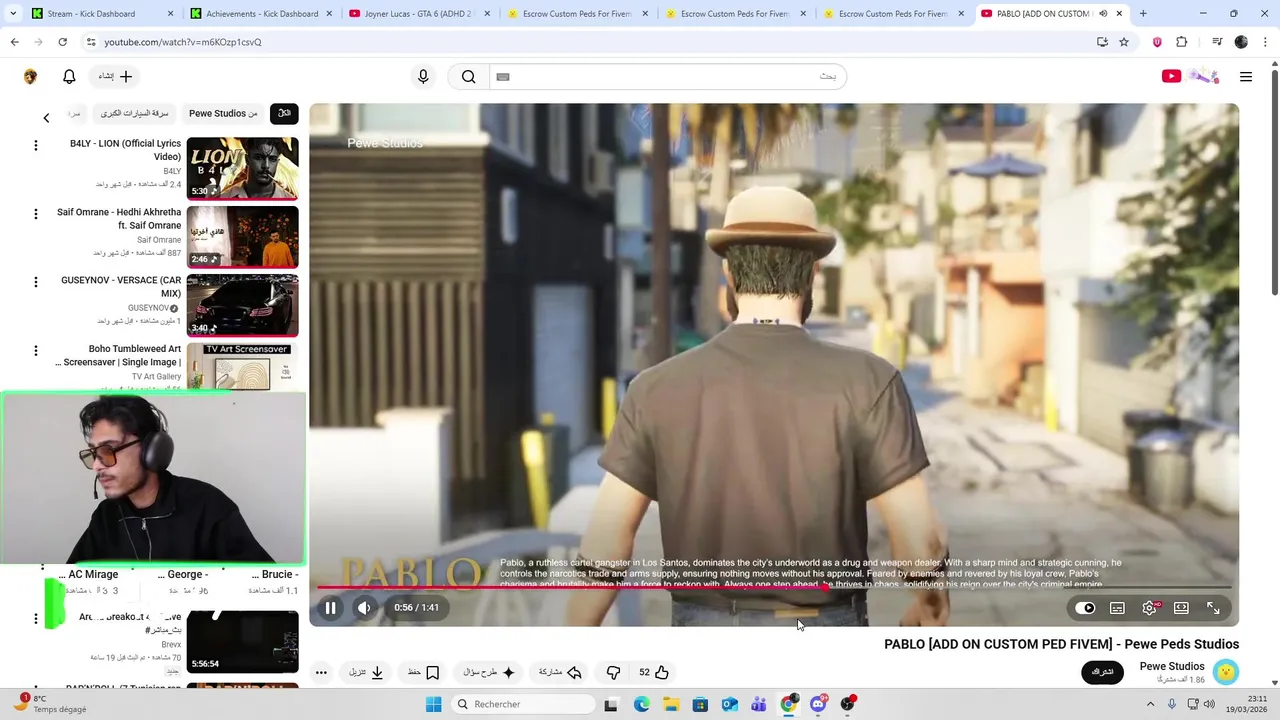Open YouTube notifications bell
Image resolution: width=1280 pixels, height=720 pixels.
(69, 77)
